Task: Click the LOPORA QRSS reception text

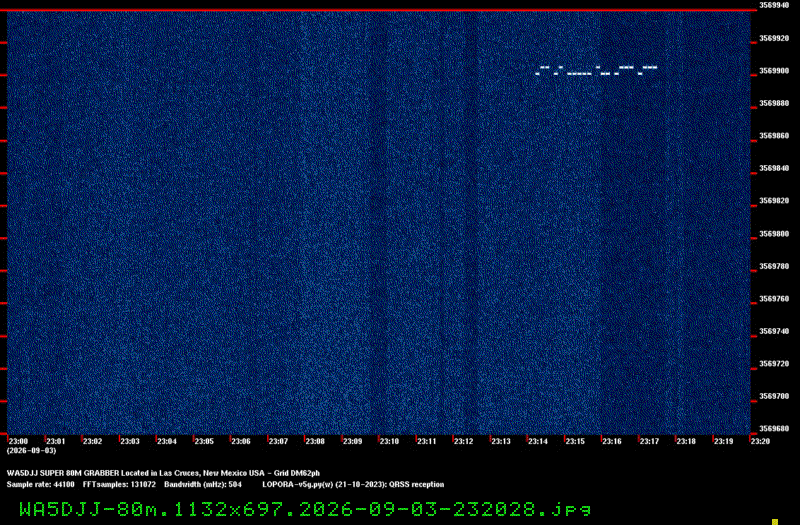Action: click(x=353, y=484)
